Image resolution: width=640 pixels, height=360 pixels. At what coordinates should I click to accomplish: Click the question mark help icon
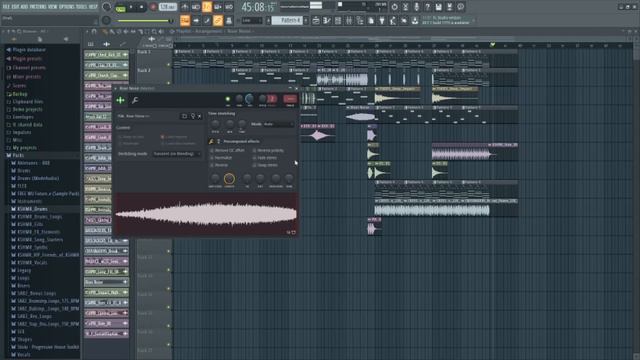[427, 7]
